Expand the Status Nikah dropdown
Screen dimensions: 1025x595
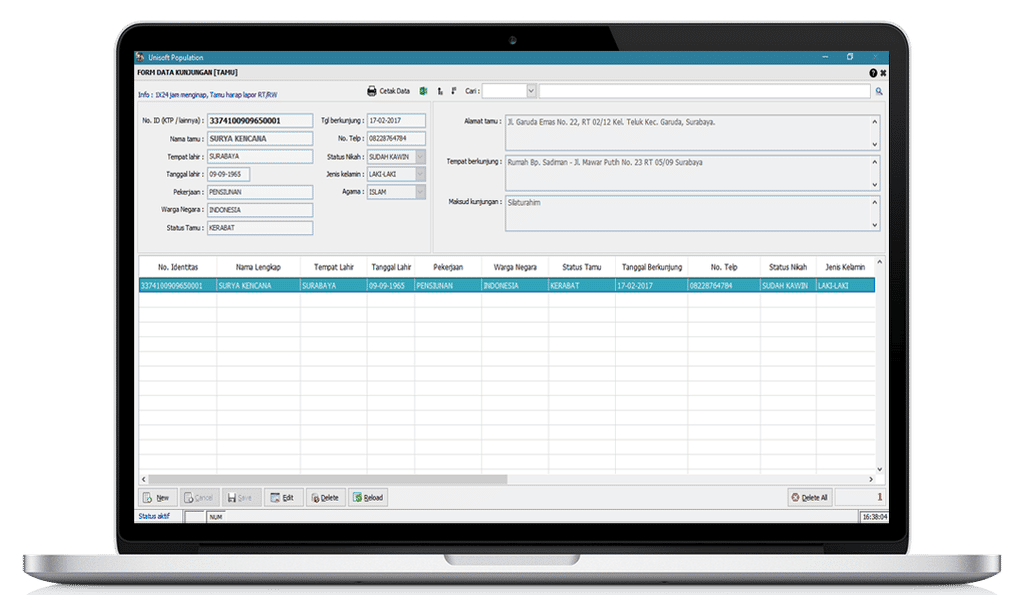pyautogui.click(x=421, y=157)
